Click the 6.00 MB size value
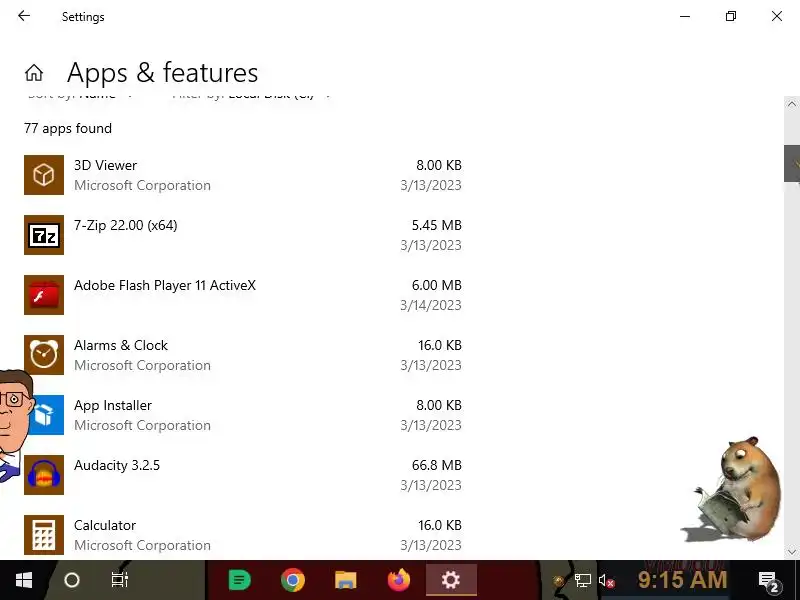Viewport: 800px width, 600px height. 437,285
